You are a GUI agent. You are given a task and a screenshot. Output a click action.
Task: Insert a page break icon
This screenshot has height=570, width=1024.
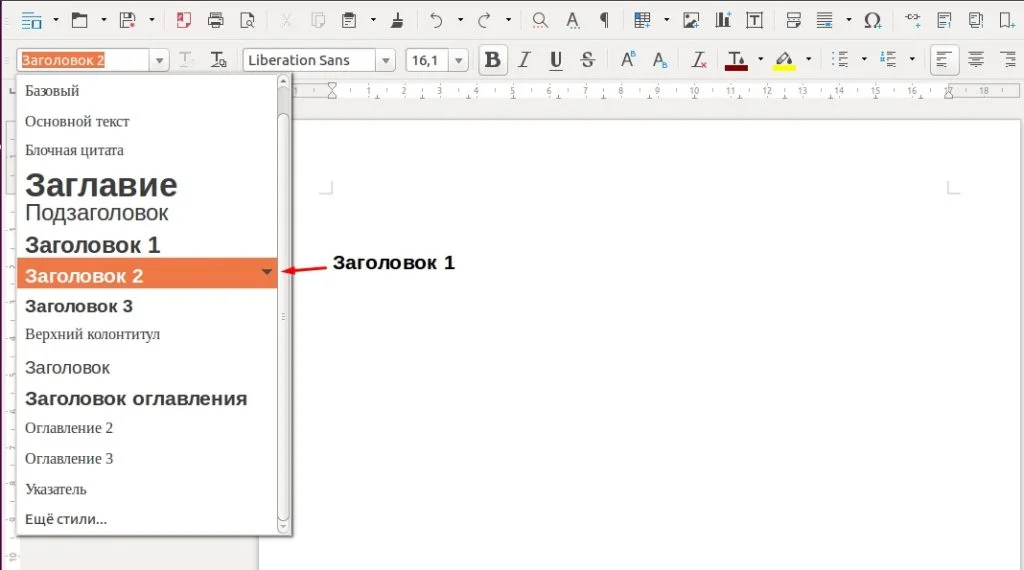pos(793,20)
